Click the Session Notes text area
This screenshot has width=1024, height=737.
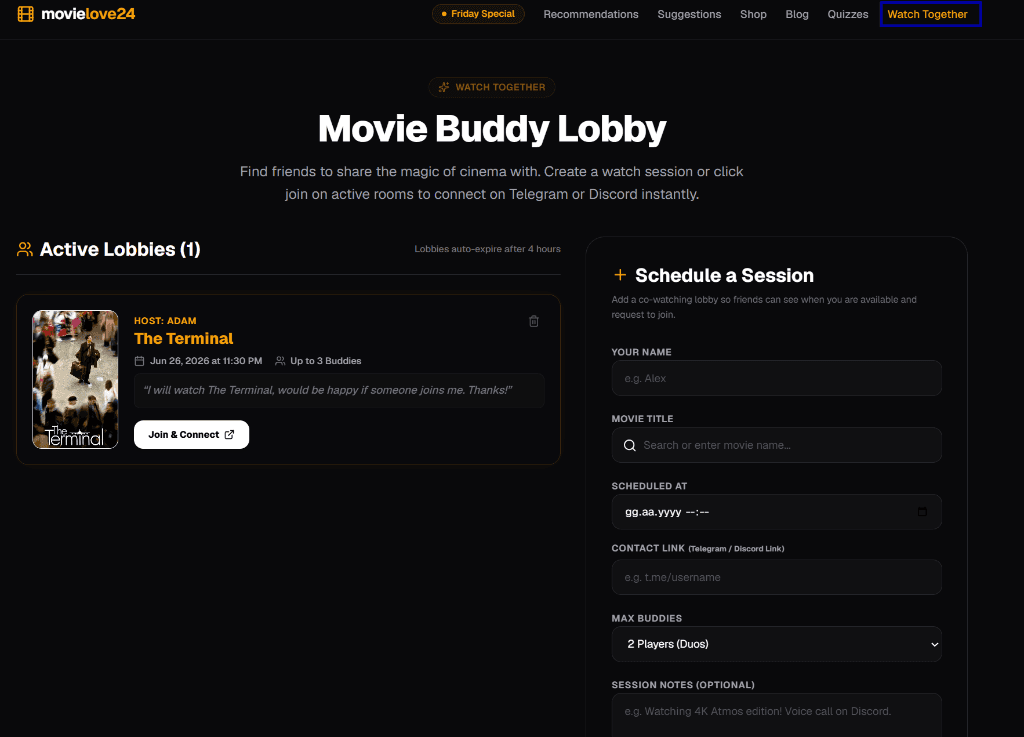click(776, 715)
